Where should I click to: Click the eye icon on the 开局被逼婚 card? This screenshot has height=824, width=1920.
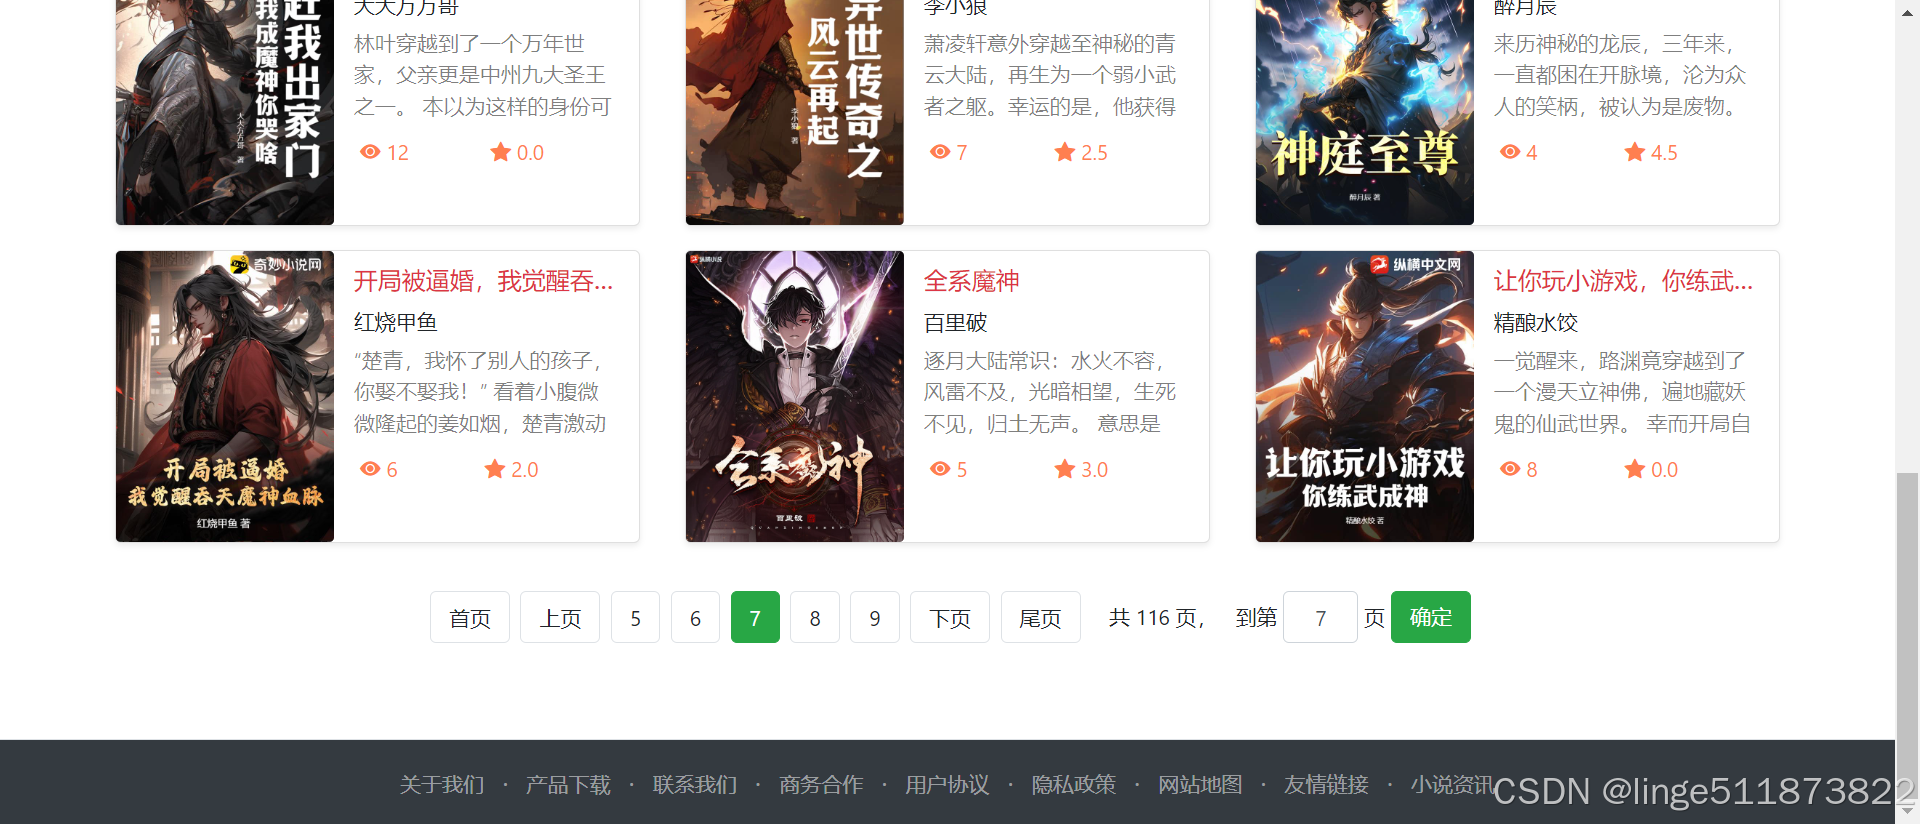click(370, 469)
